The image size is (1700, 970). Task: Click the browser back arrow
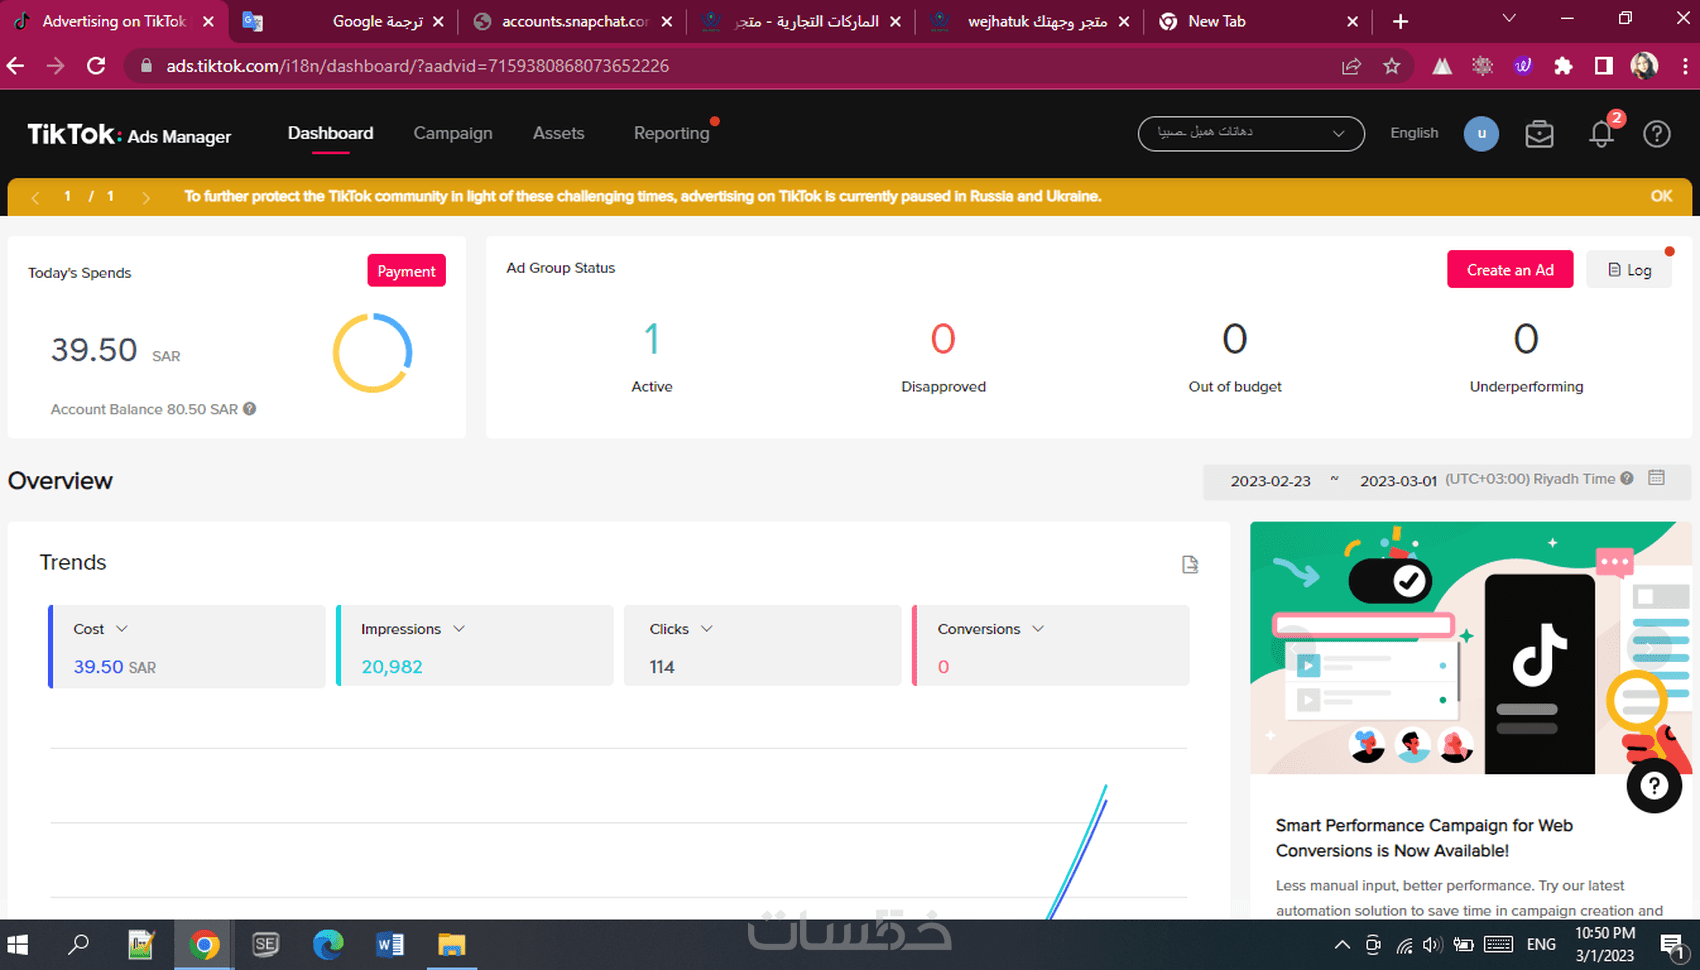pos(16,66)
